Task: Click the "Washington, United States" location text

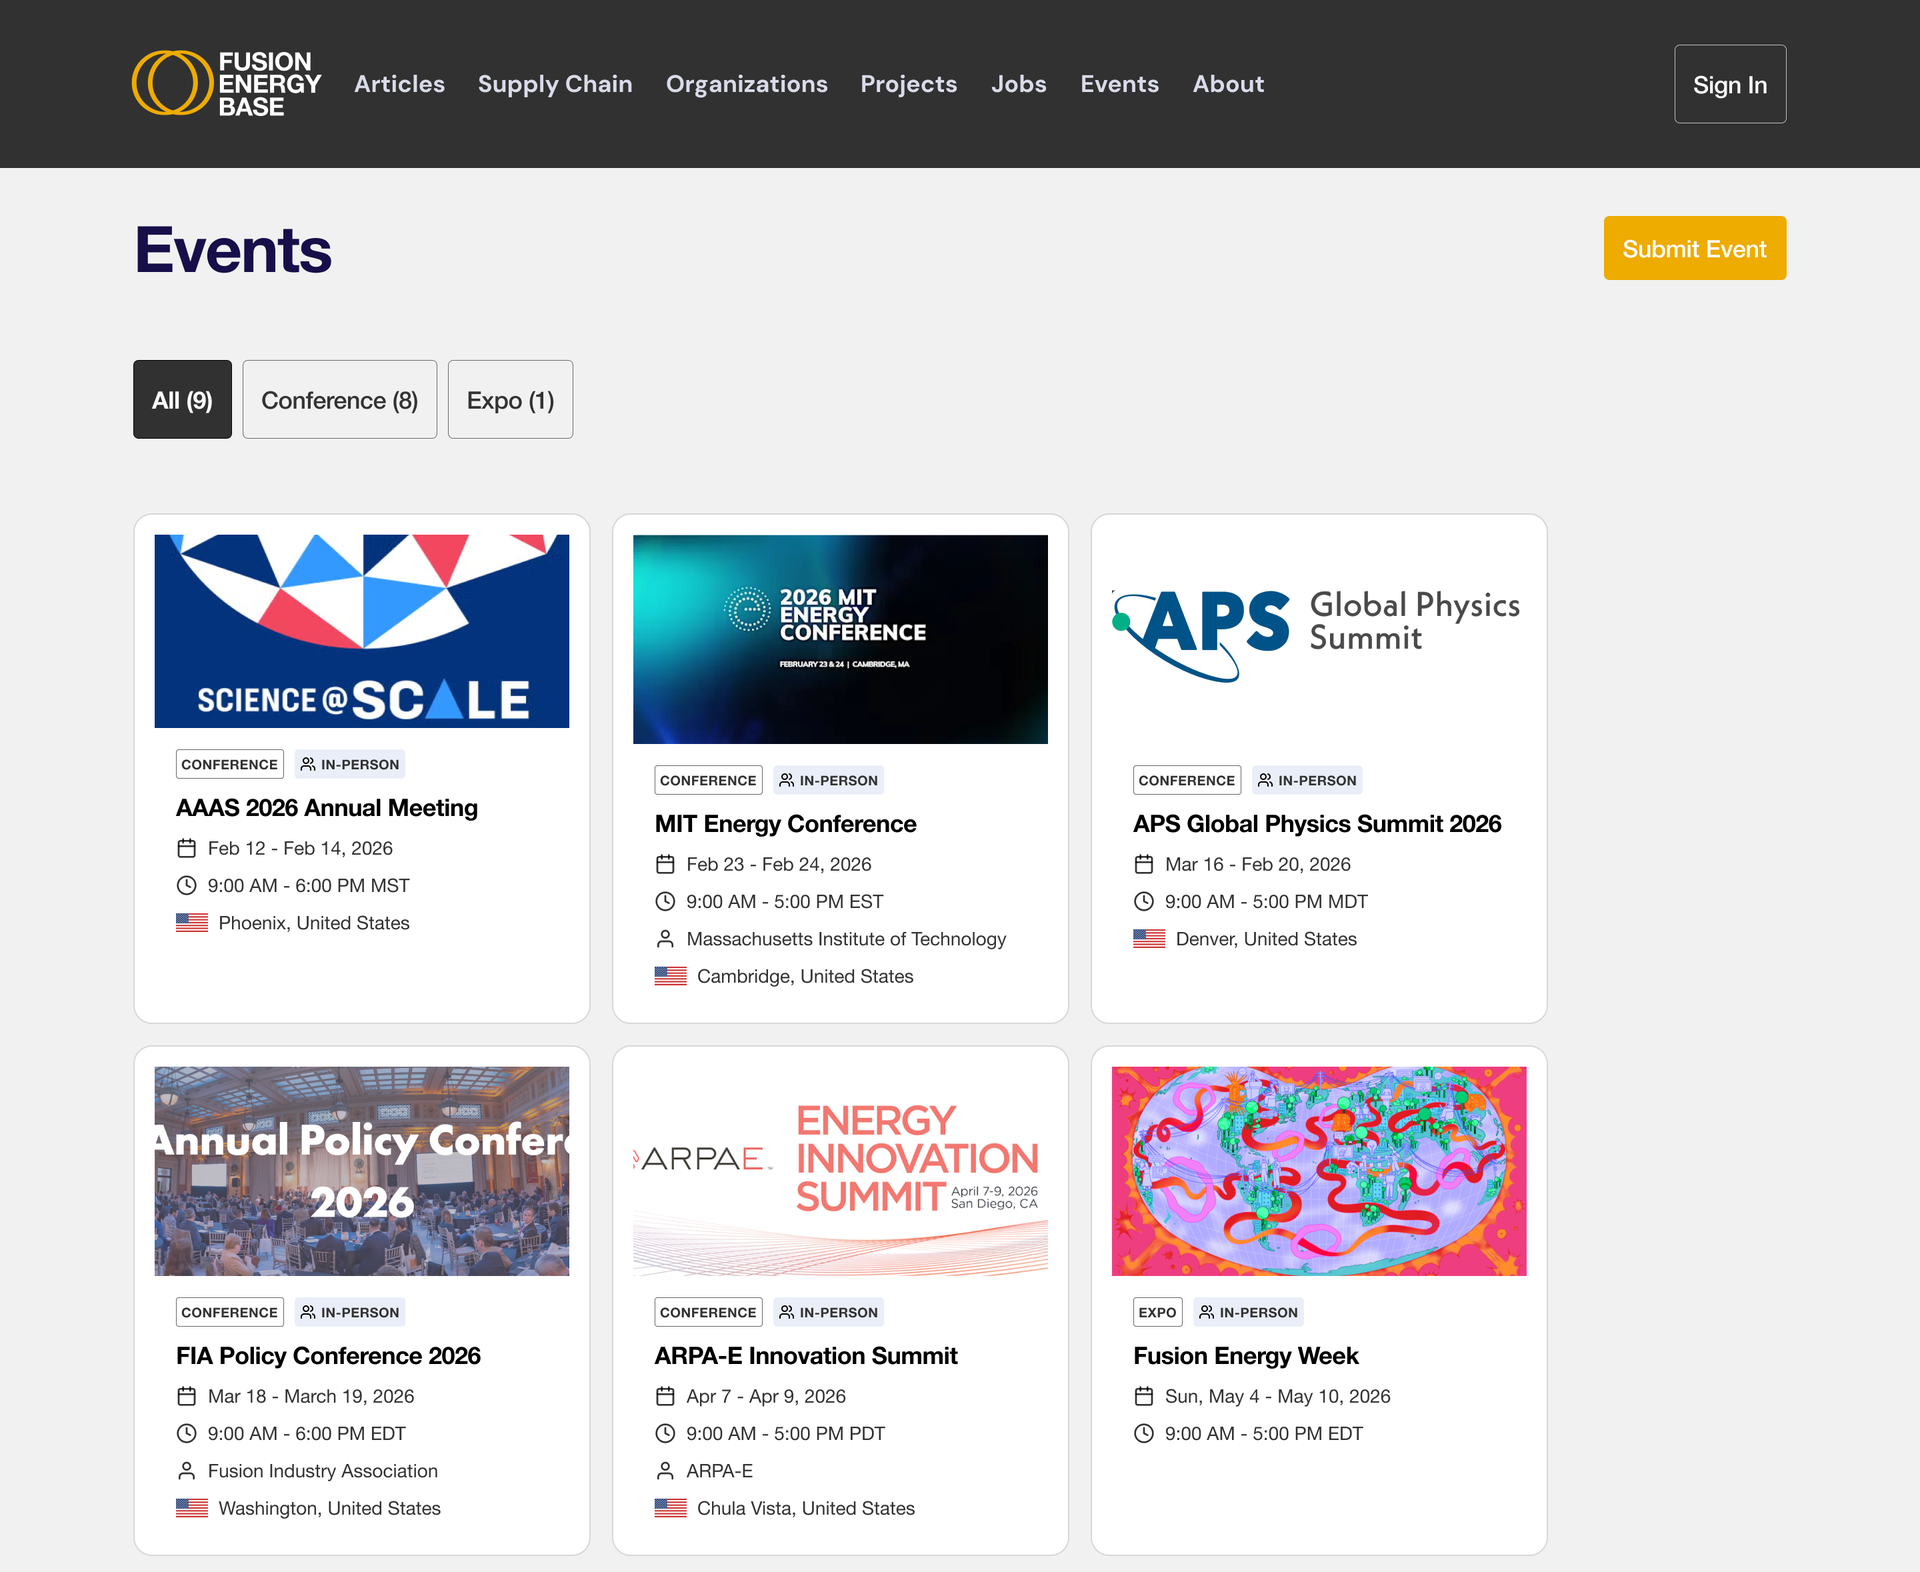Action: [330, 1508]
